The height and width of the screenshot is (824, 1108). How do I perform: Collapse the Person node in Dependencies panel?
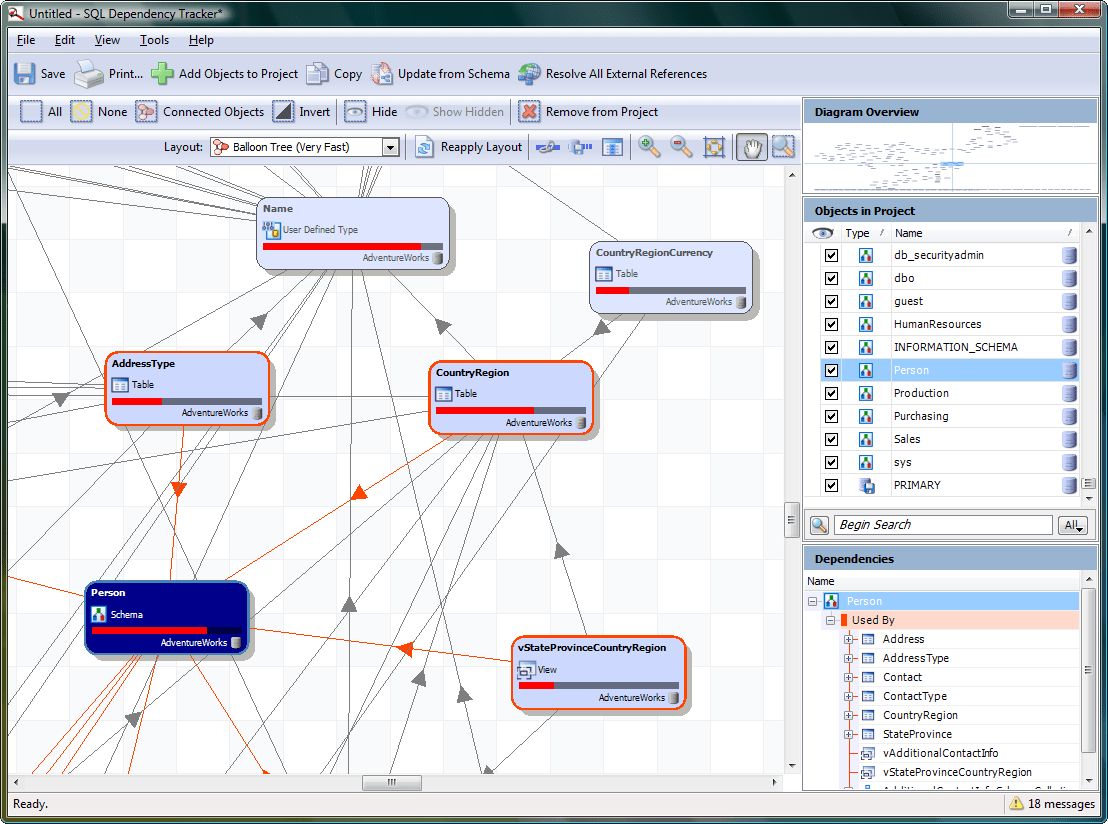(x=813, y=600)
